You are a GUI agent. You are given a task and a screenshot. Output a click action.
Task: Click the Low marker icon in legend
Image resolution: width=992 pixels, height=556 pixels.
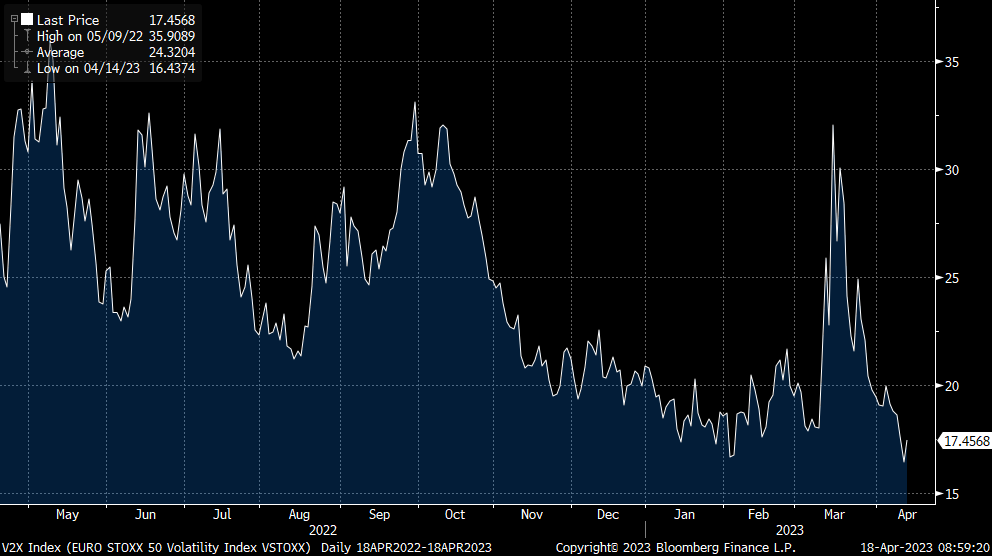click(26, 68)
